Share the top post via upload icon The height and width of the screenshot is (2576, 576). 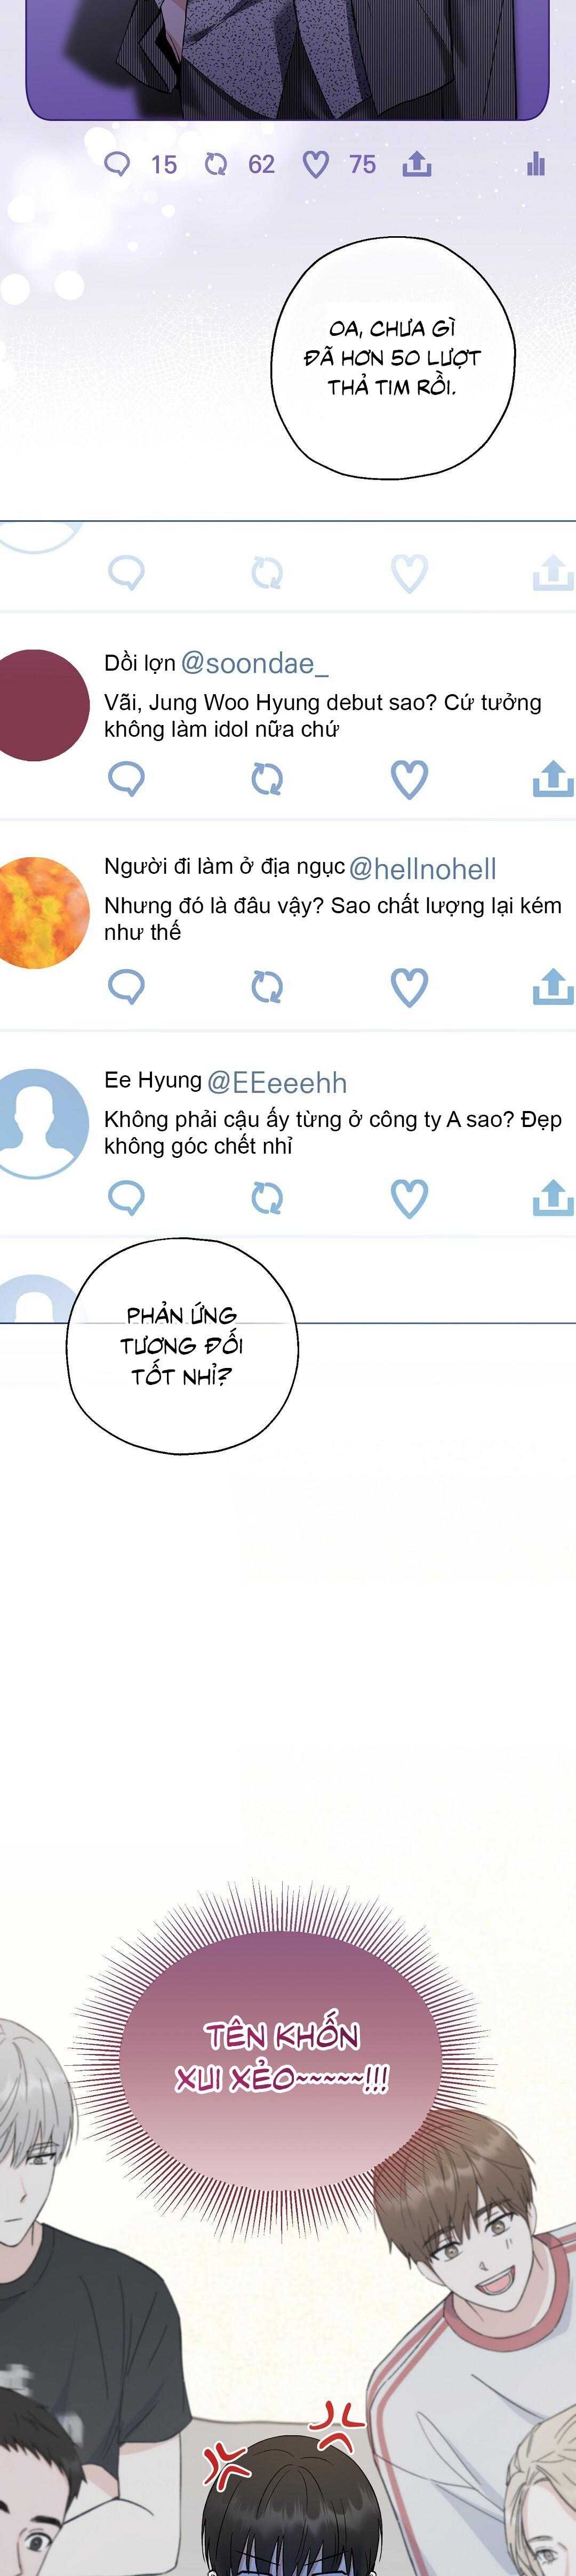tap(416, 164)
